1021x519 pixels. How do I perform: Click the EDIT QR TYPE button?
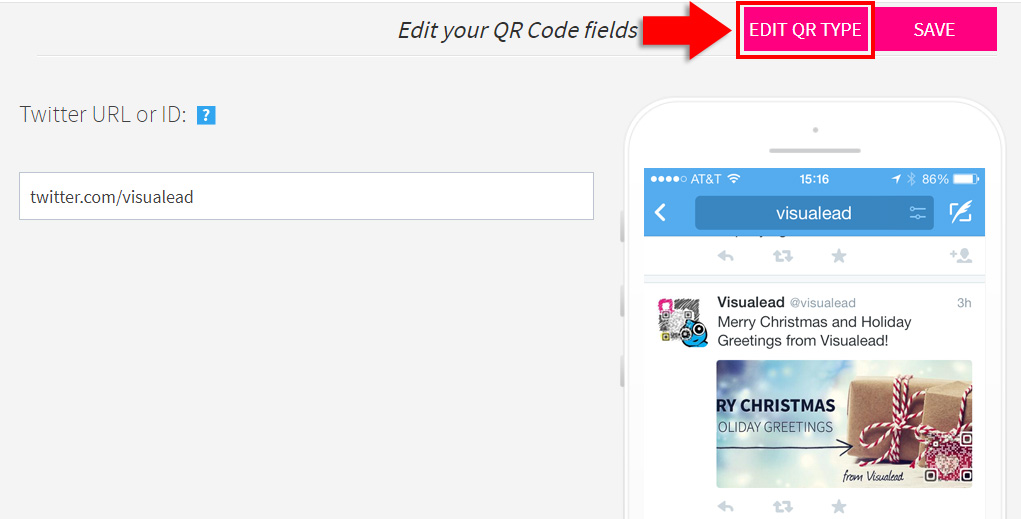click(805, 30)
